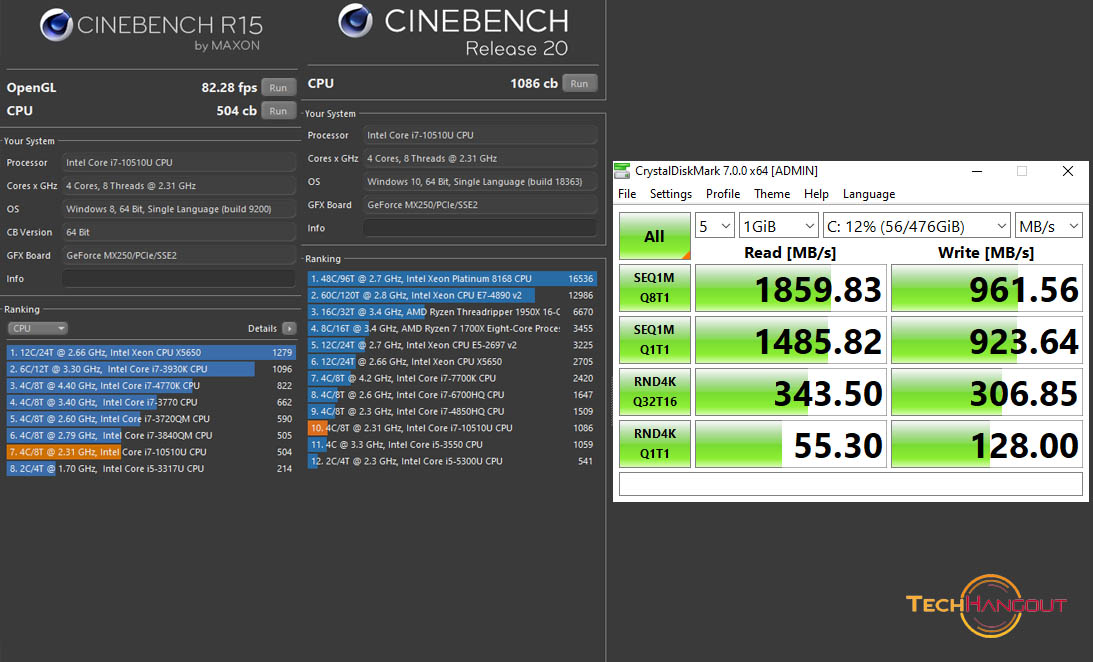This screenshot has height=662, width=1093.
Task: Select R20 ranking row Ryzen 7 1700X
Action: [452, 328]
